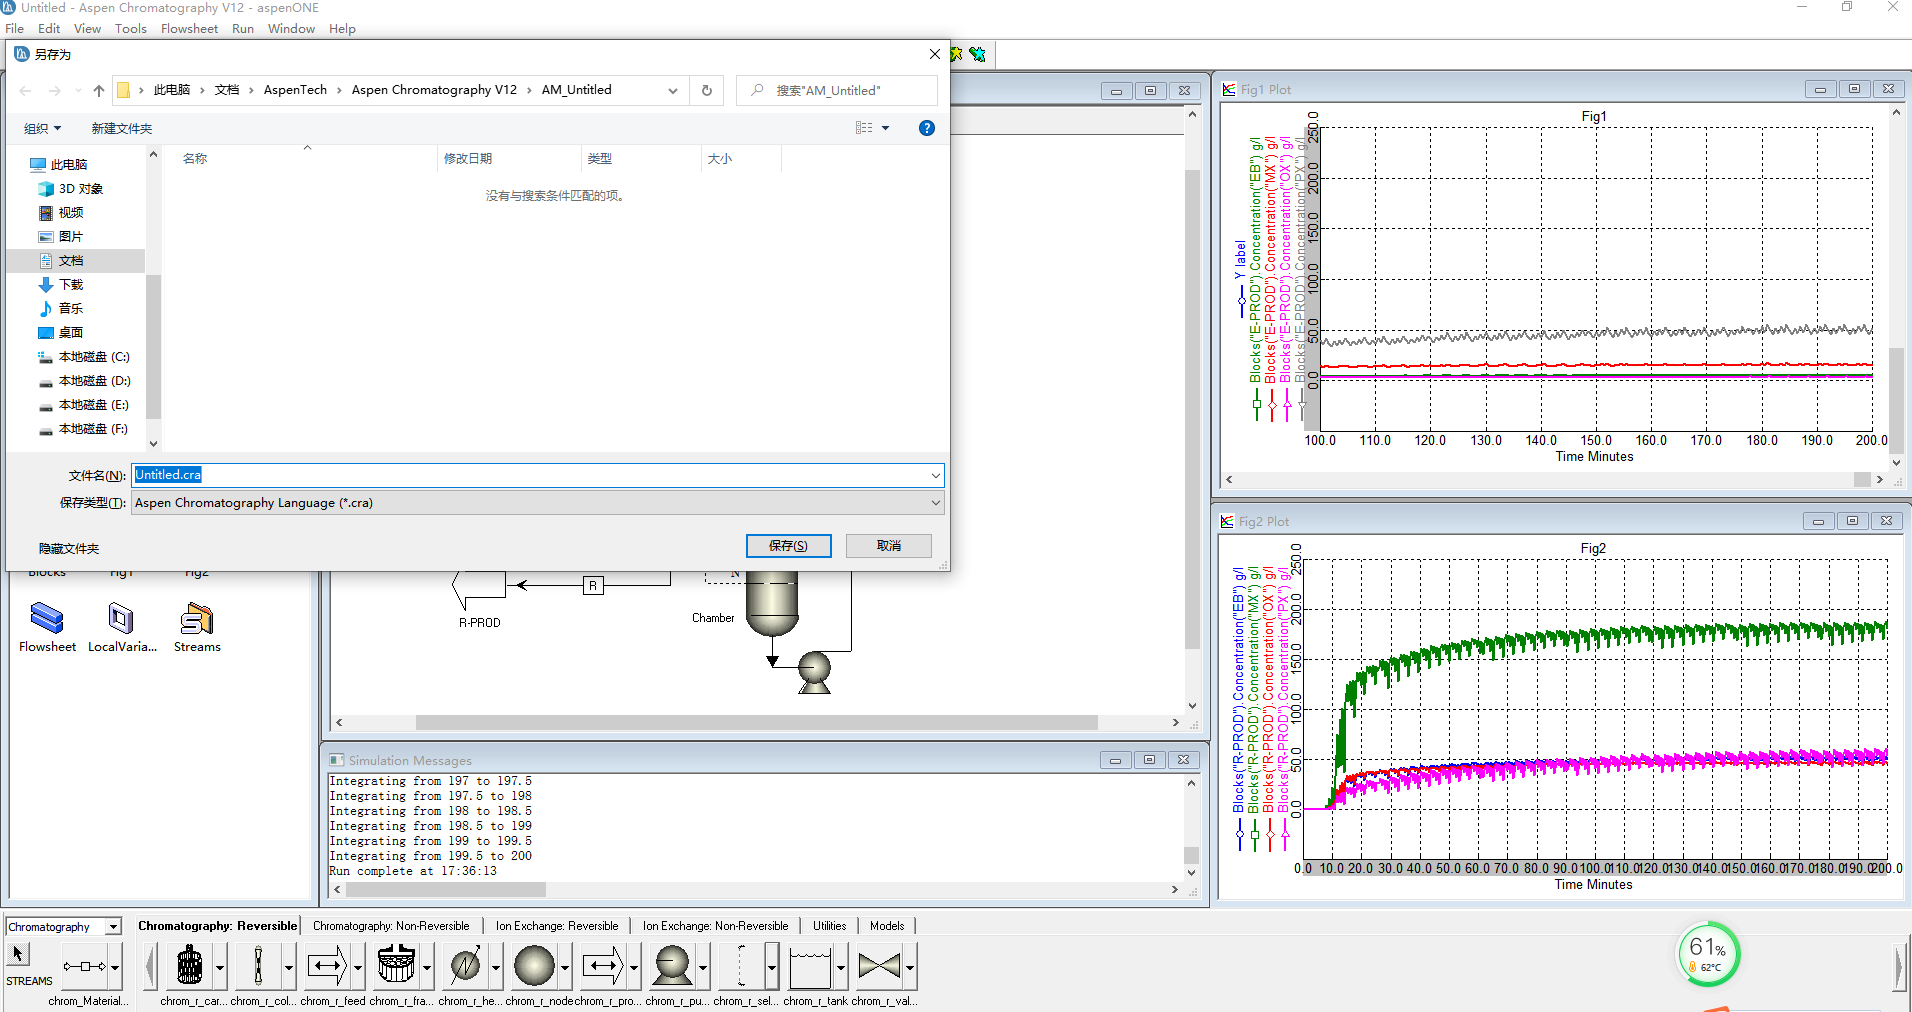Viewport: 1912px width, 1012px height.
Task: Open the save as type dropdown
Action: [935, 503]
